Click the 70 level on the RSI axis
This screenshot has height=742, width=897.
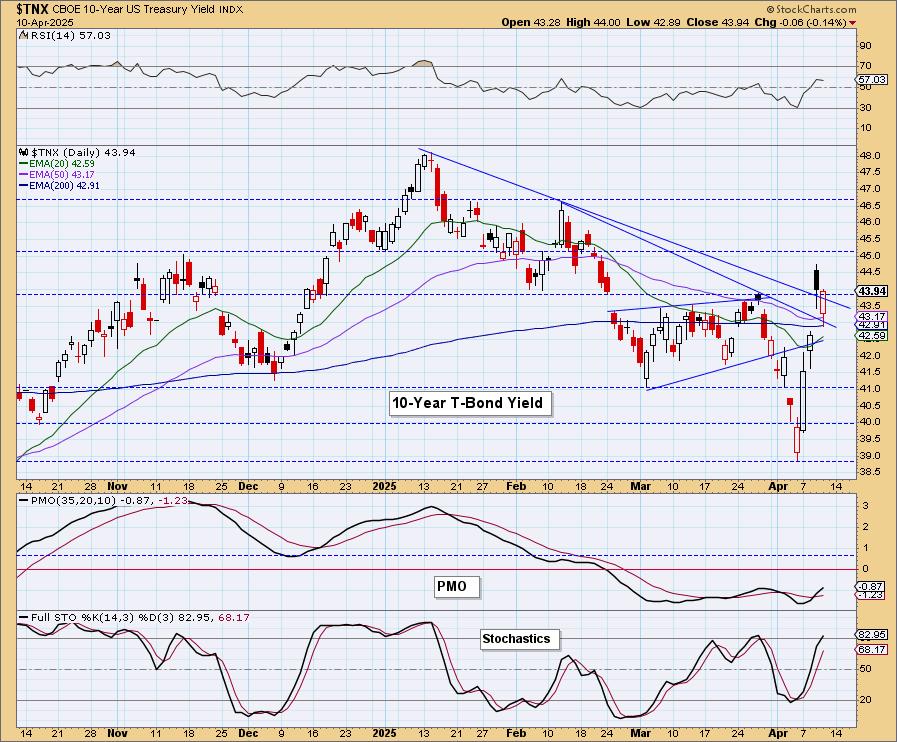click(x=866, y=66)
